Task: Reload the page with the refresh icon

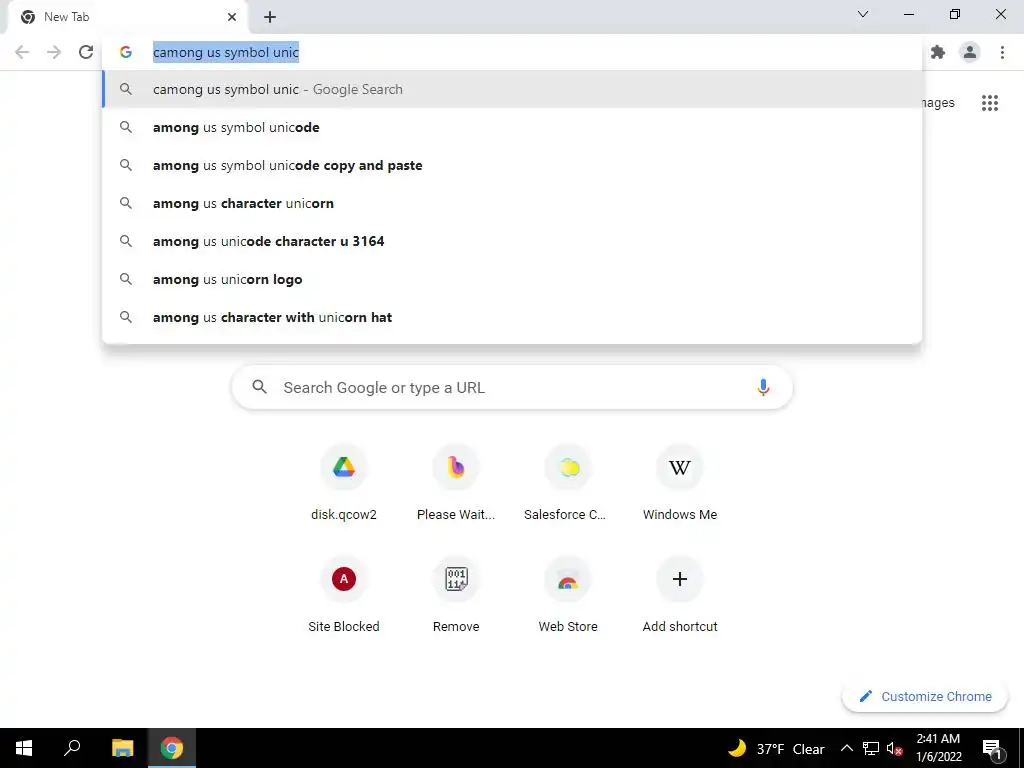Action: [86, 52]
